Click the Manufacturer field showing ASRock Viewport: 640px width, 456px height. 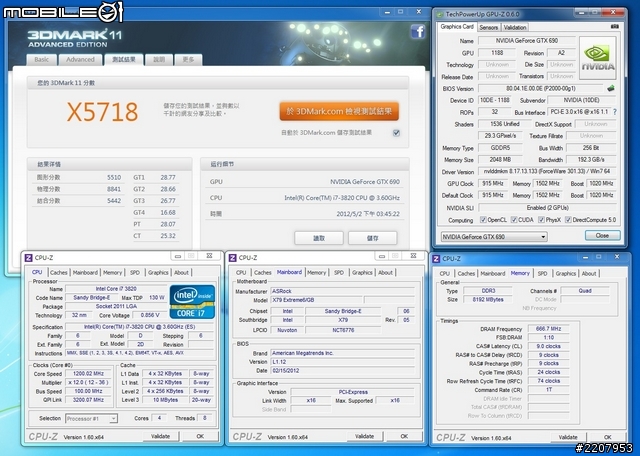[342, 291]
